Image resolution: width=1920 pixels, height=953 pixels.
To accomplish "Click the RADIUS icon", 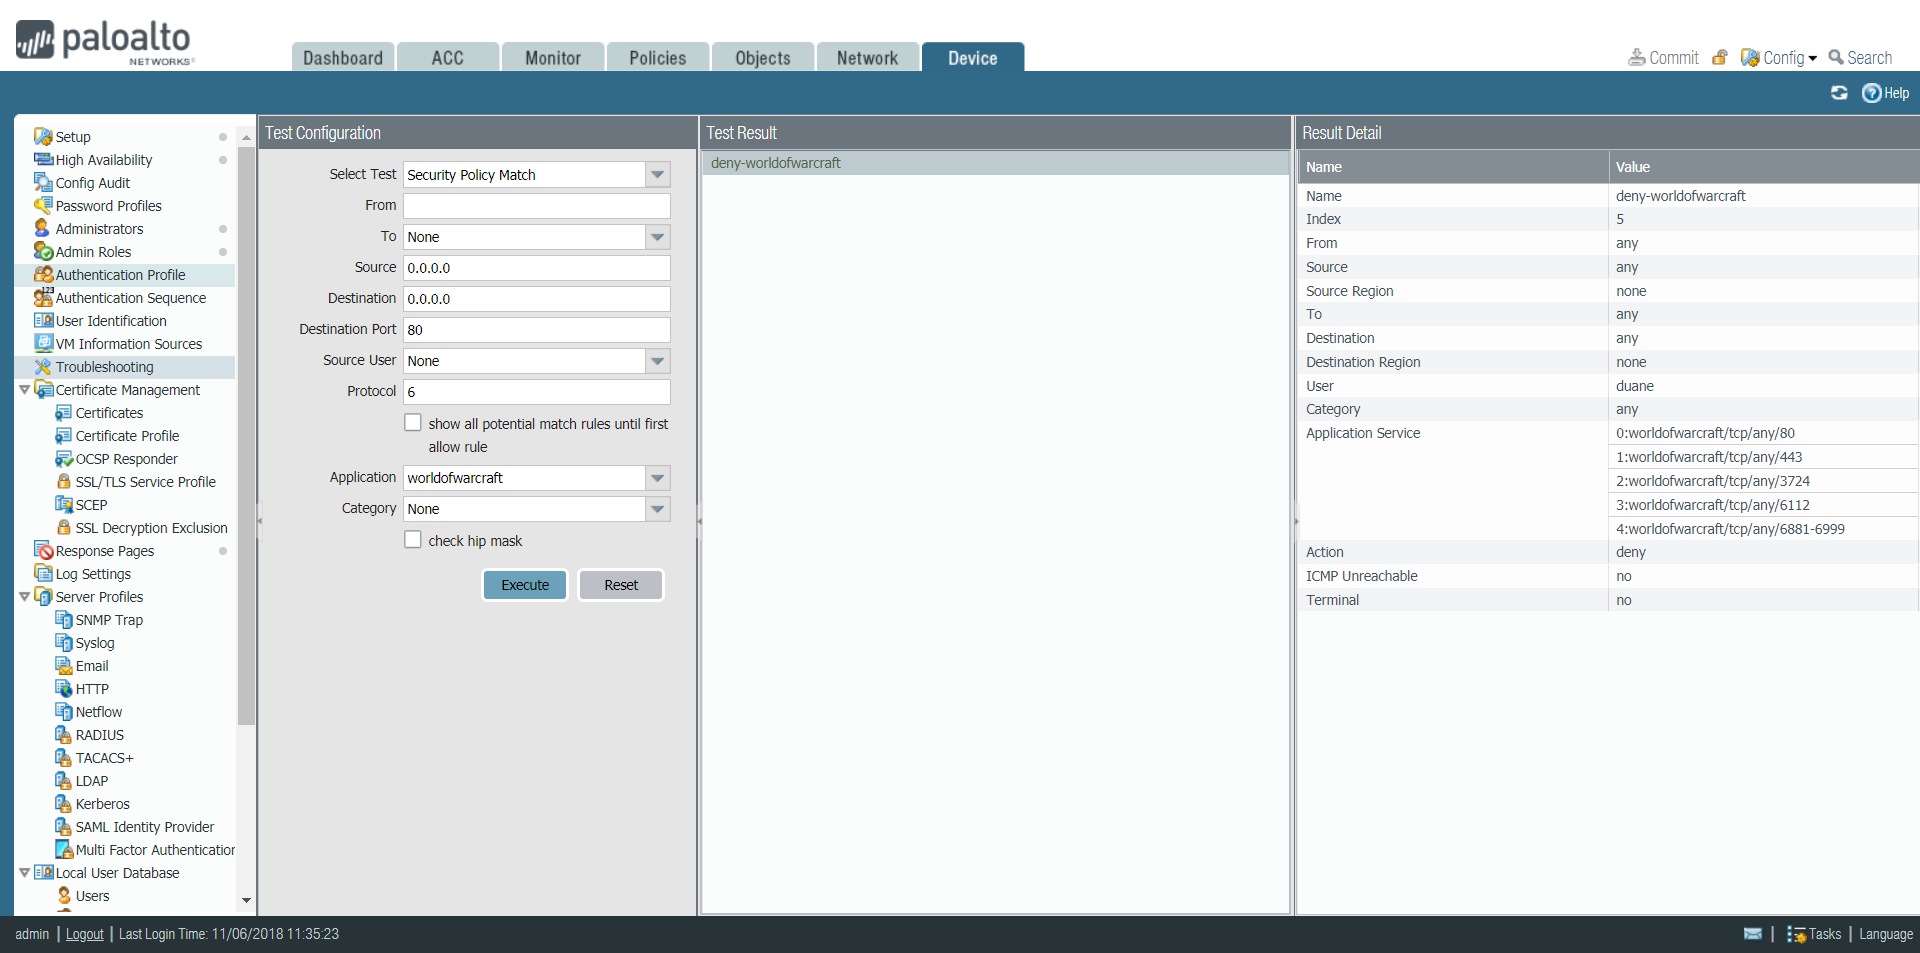I will tap(64, 735).
